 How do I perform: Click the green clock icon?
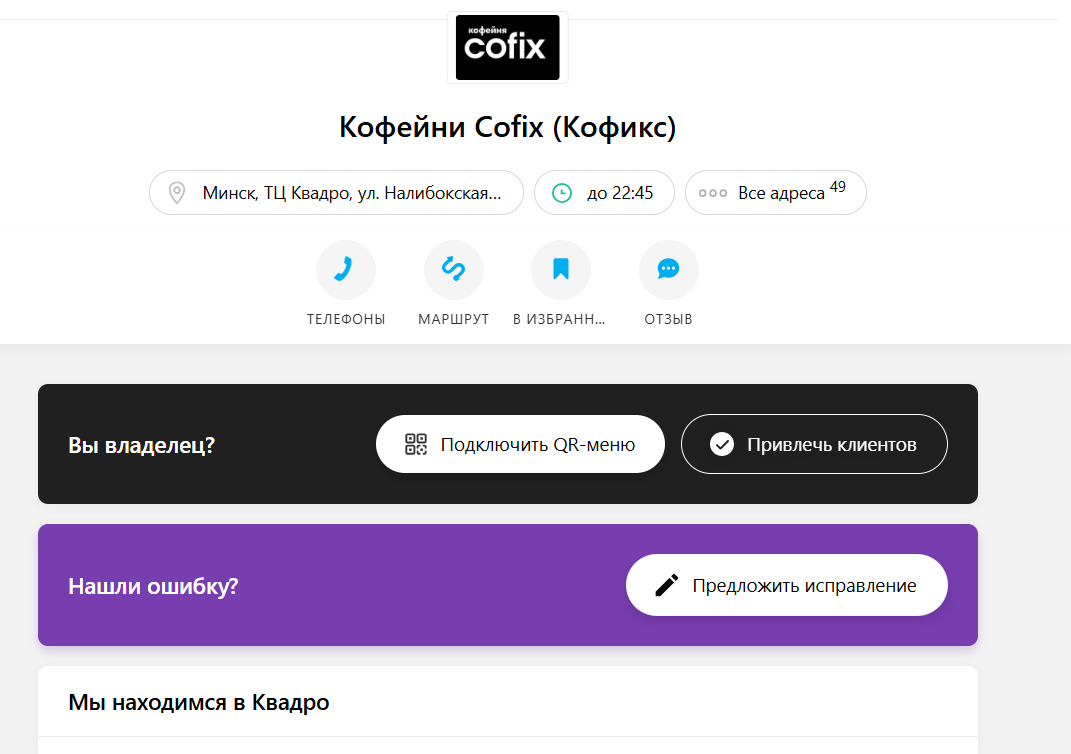(x=561, y=193)
